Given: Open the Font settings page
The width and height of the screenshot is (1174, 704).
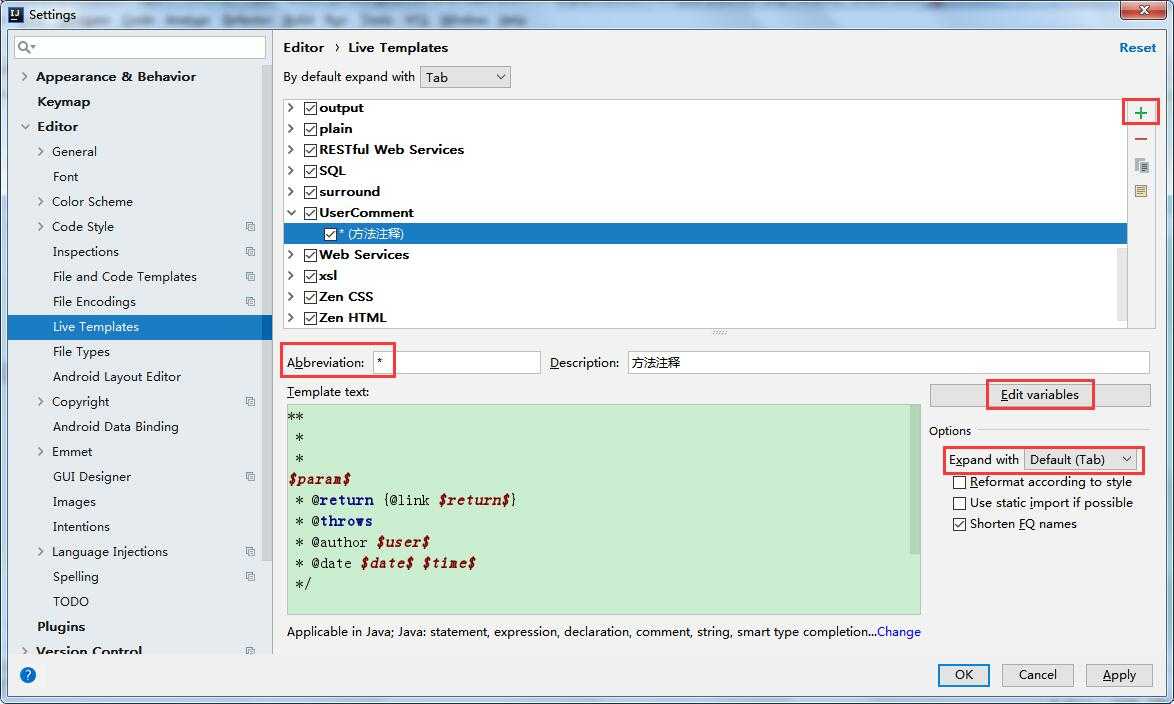Looking at the screenshot, I should (x=65, y=177).
